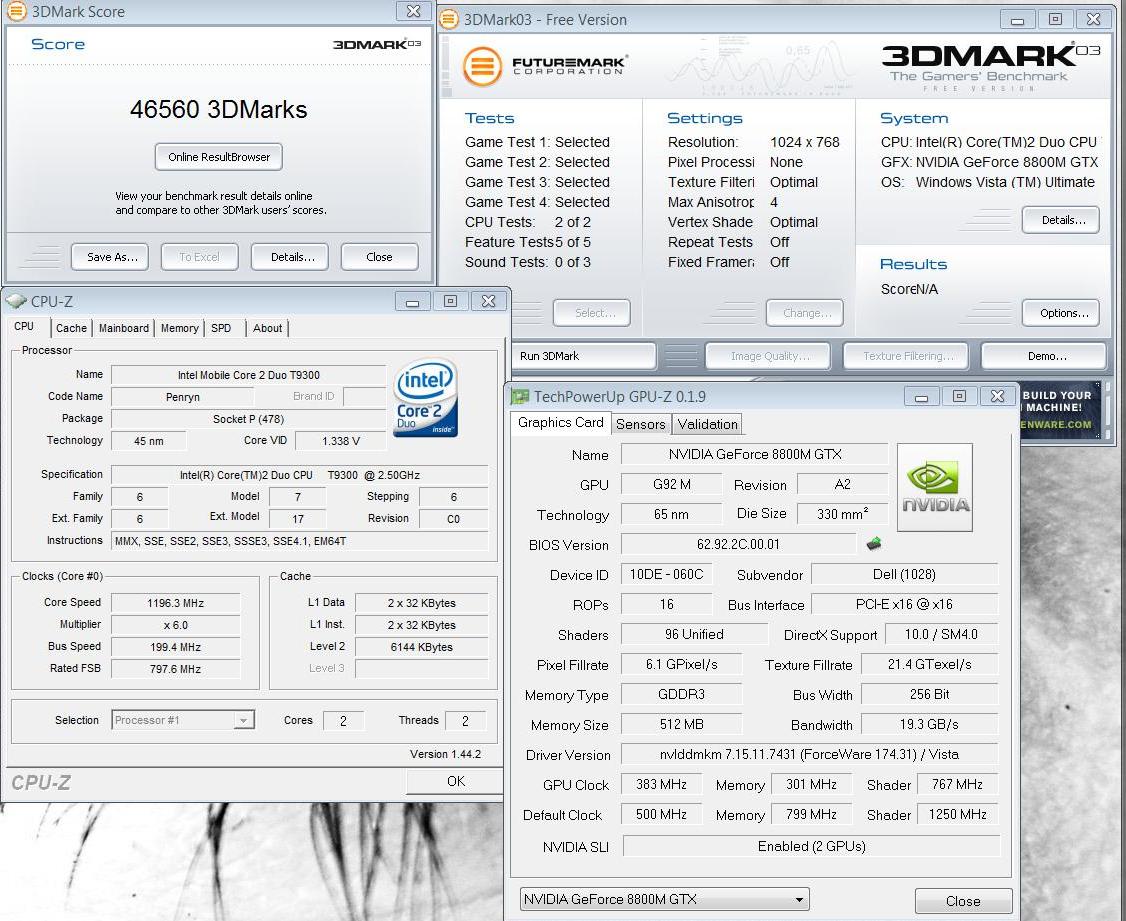Screen dimensions: 1126x921
Task: Click the GPU-Z Name field
Action: pos(755,454)
